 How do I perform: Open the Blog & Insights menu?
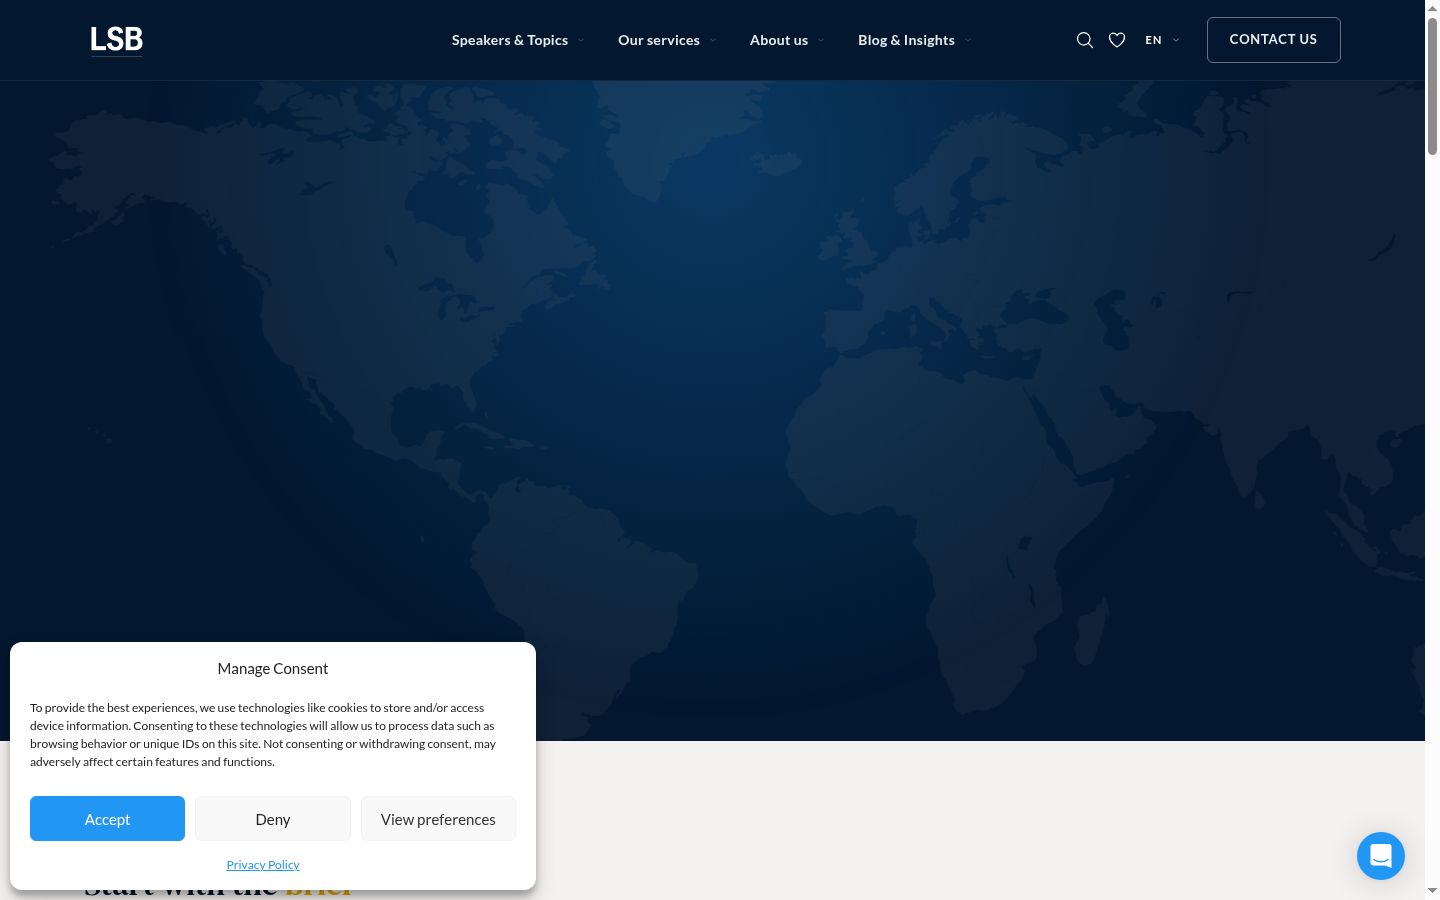[x=906, y=40]
